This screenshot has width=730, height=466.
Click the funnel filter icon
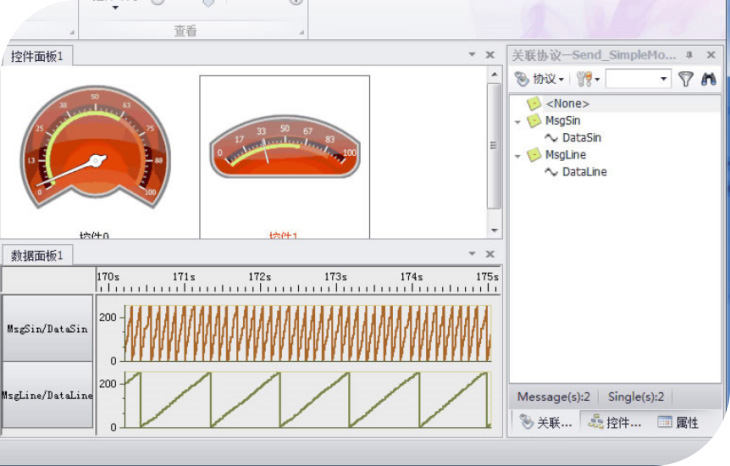click(x=685, y=79)
